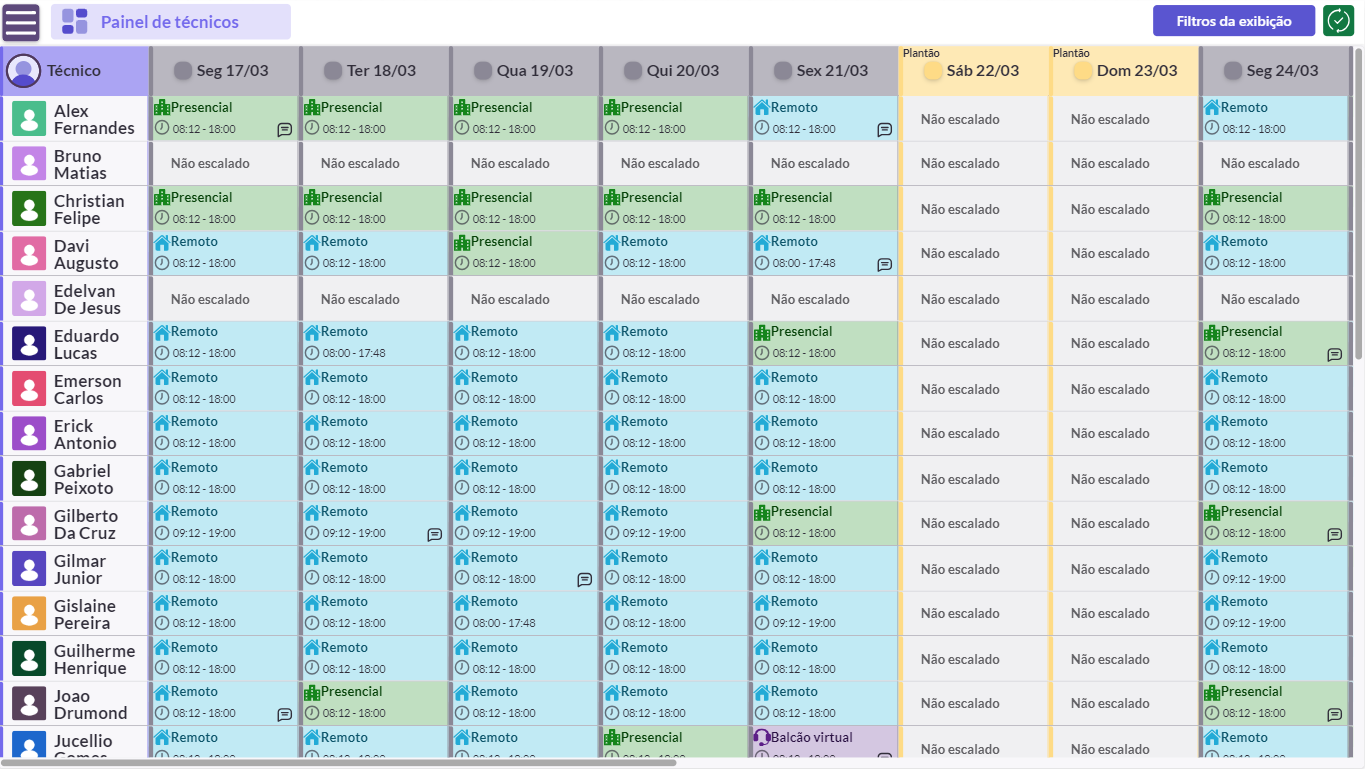Open Joao Drumond Presencial shift Ter 18/03
The width and height of the screenshot is (1365, 769).
(374, 704)
